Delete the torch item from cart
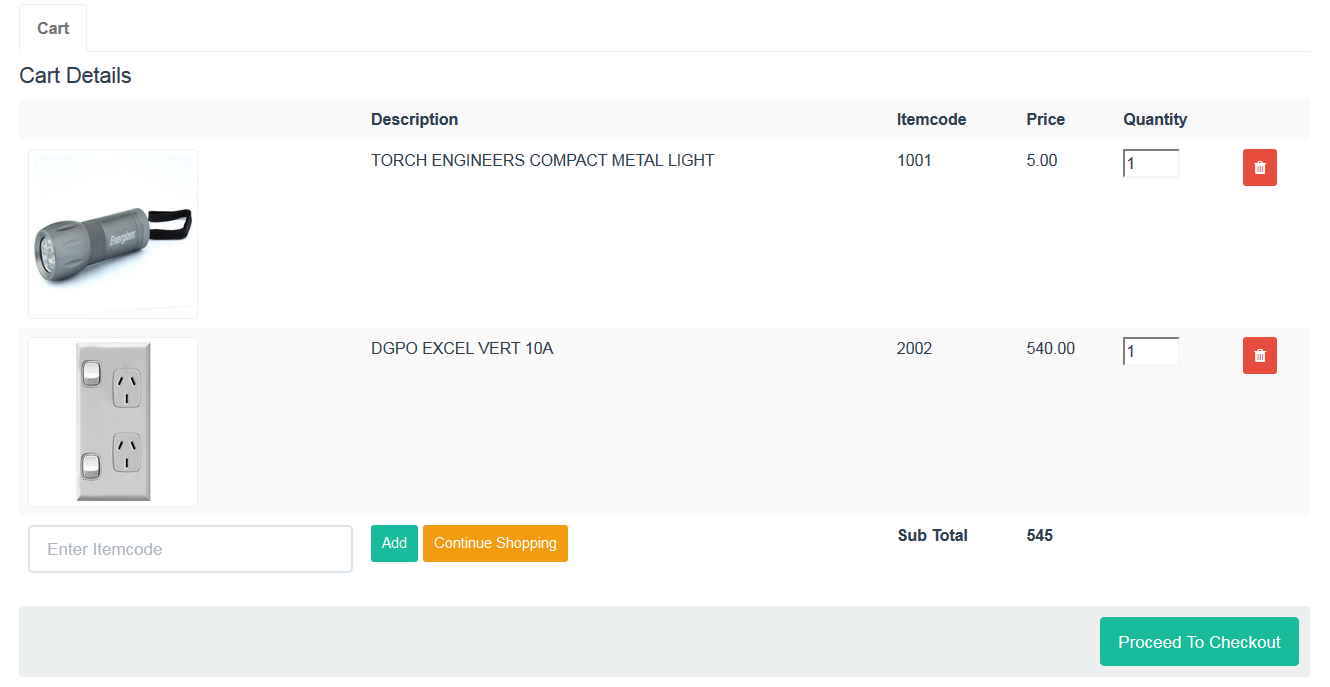The width and height of the screenshot is (1330, 687). 1259,168
